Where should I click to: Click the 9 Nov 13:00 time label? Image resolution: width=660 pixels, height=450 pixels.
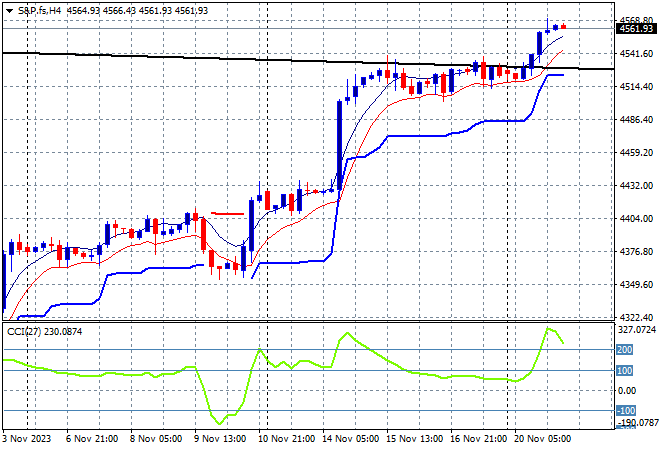pyautogui.click(x=220, y=439)
